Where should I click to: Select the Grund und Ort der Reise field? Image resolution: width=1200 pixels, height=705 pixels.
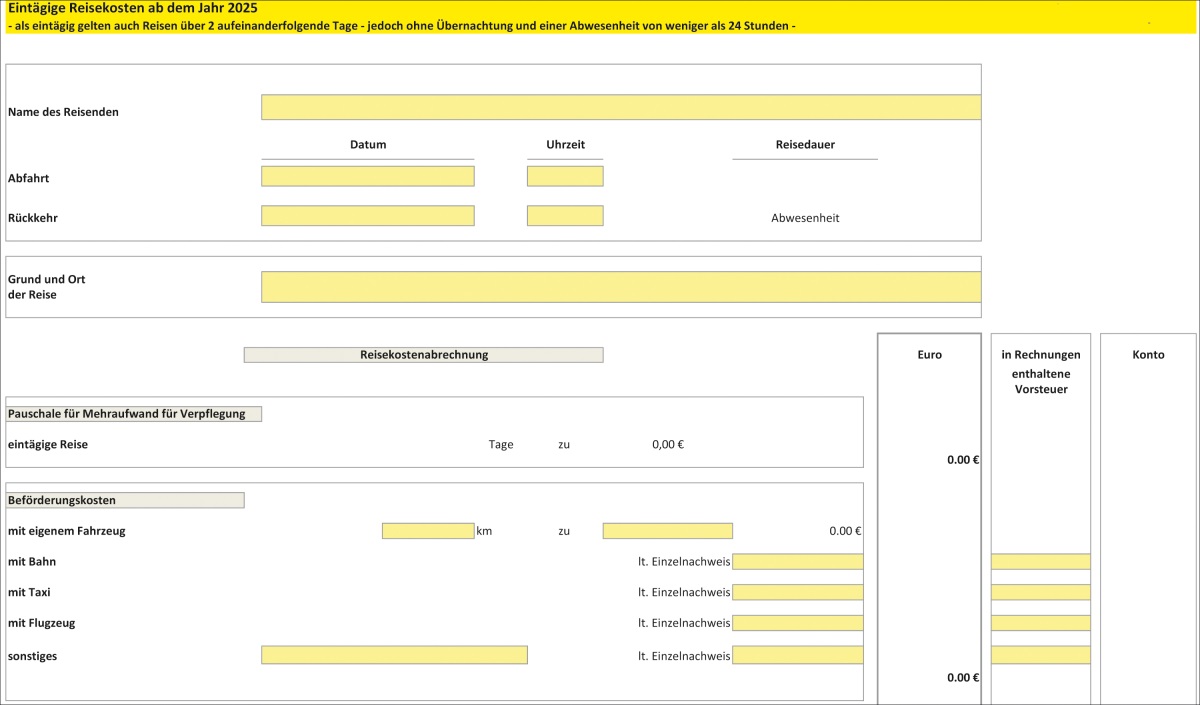click(x=620, y=287)
